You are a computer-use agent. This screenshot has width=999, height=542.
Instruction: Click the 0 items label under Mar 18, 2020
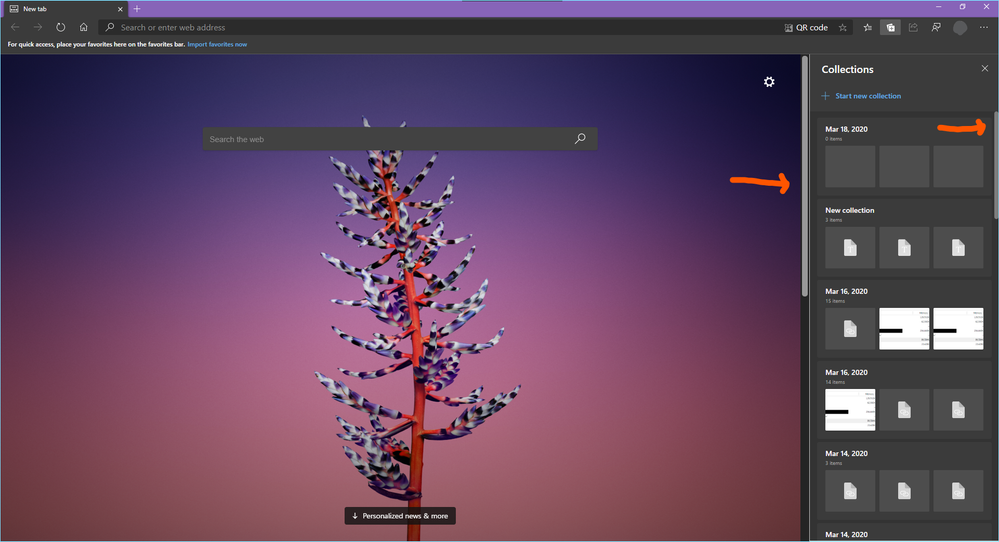833,139
